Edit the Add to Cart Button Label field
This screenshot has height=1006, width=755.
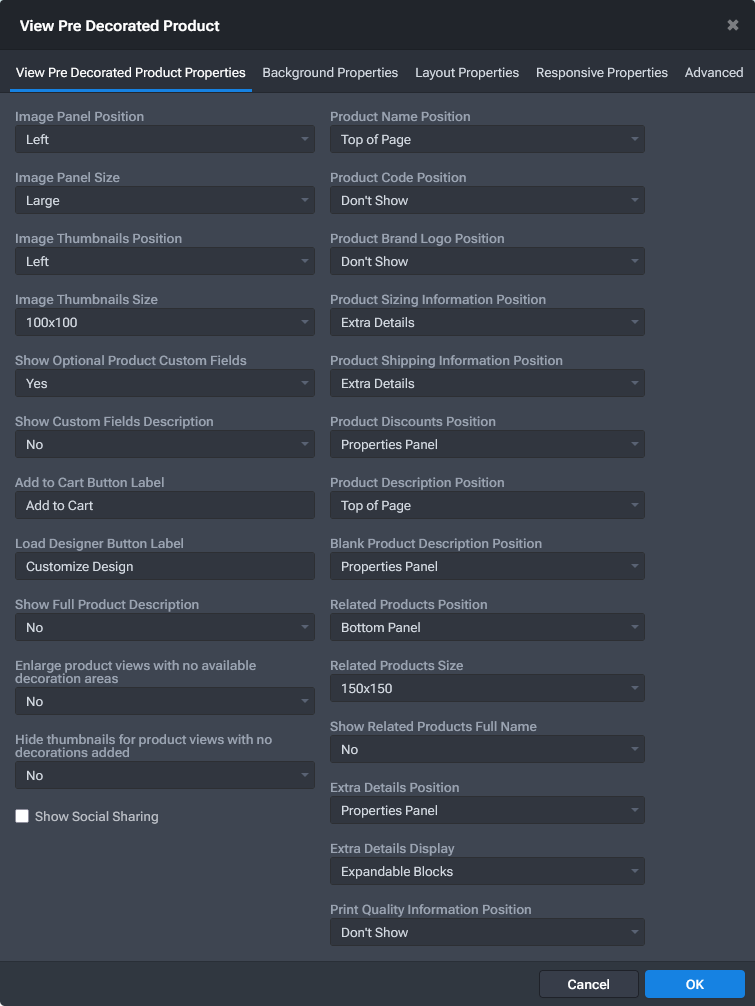click(164, 505)
